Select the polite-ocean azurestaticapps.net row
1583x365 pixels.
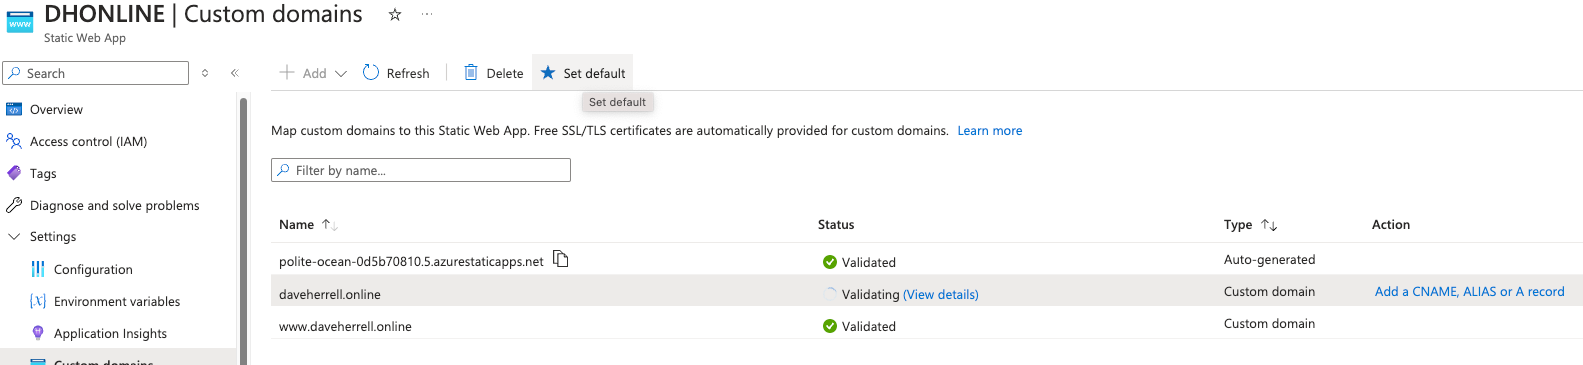pos(927,260)
